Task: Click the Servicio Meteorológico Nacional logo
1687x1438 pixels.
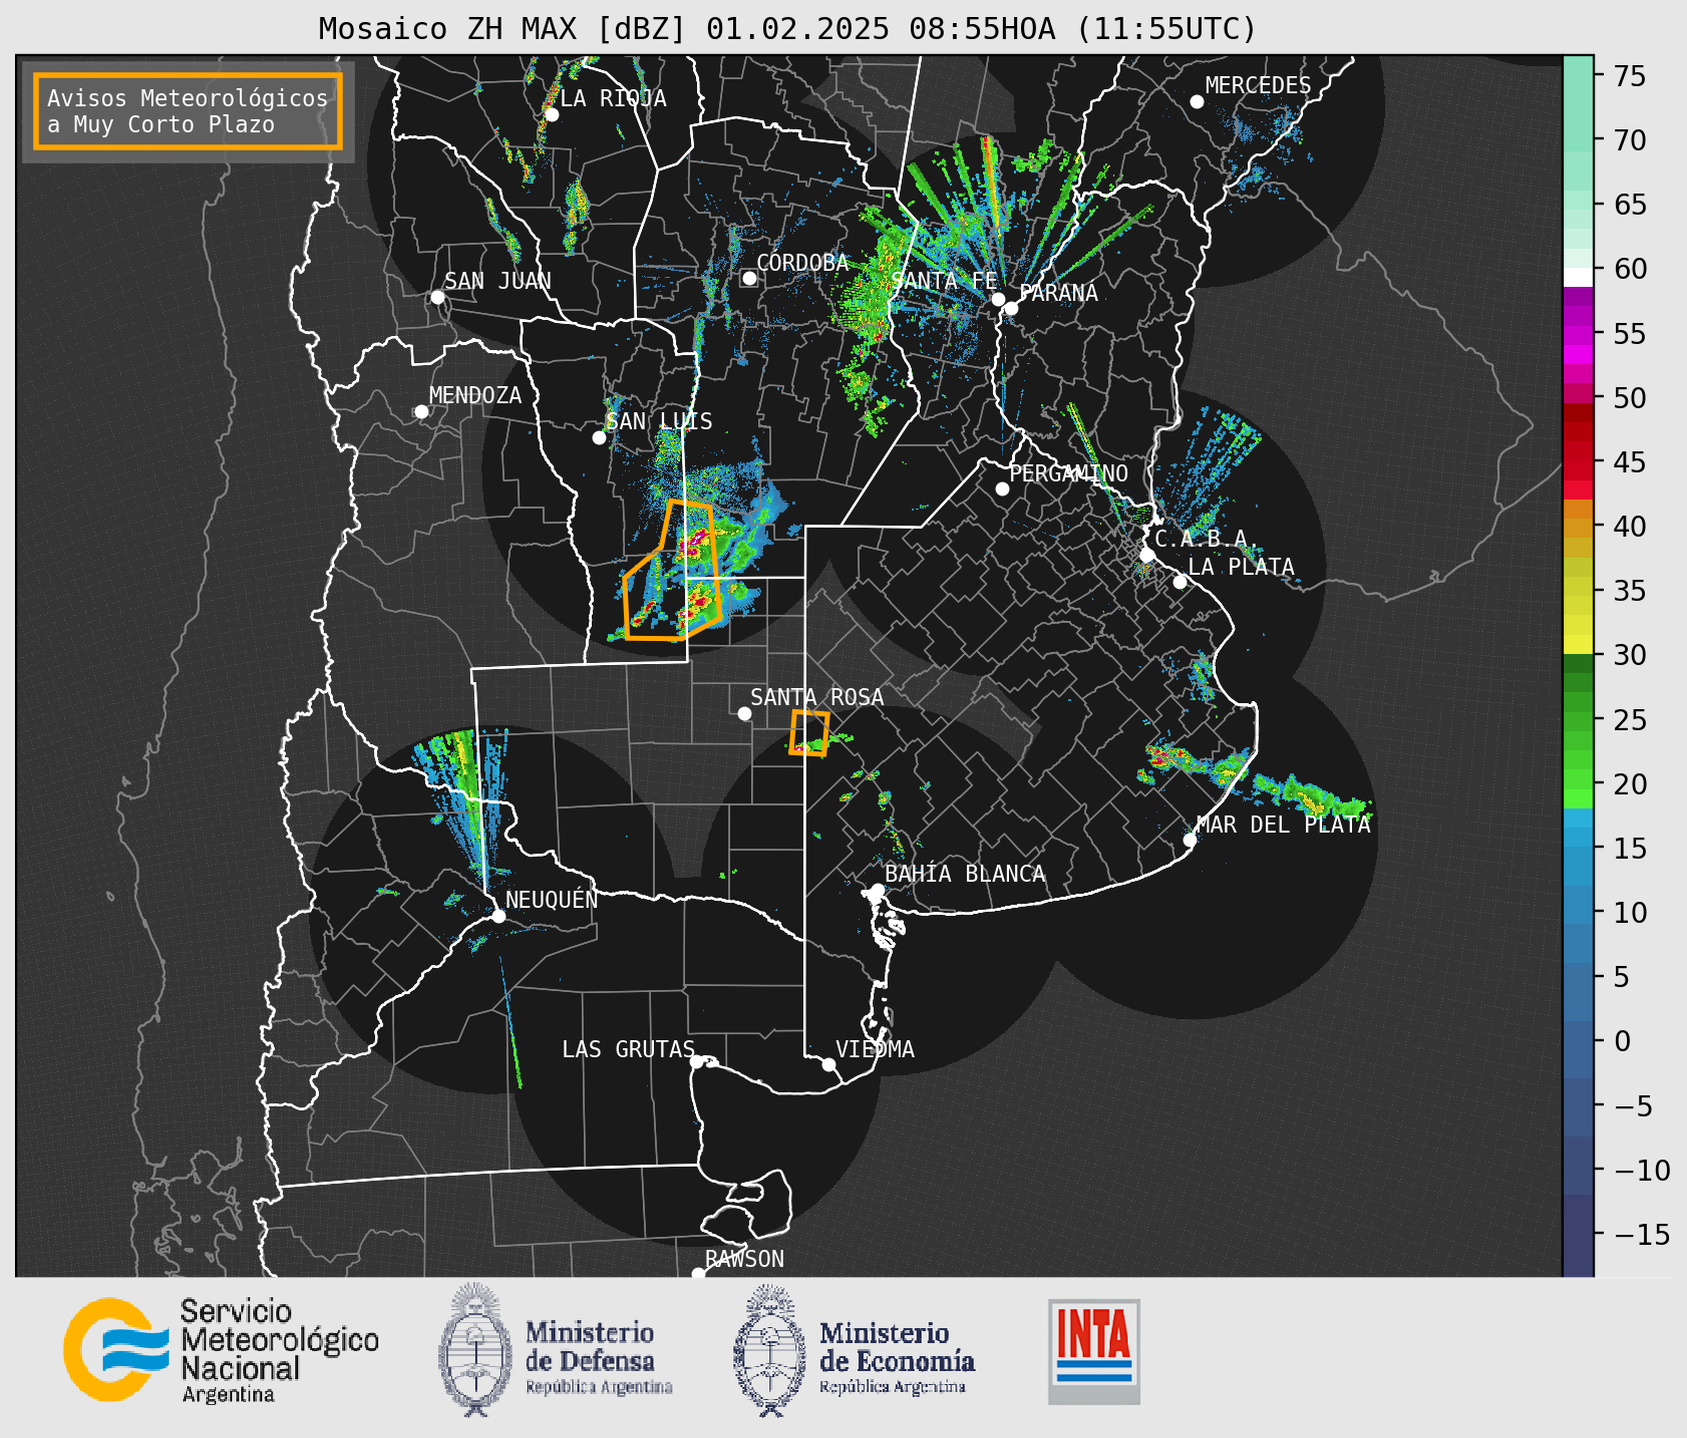Action: (116, 1350)
